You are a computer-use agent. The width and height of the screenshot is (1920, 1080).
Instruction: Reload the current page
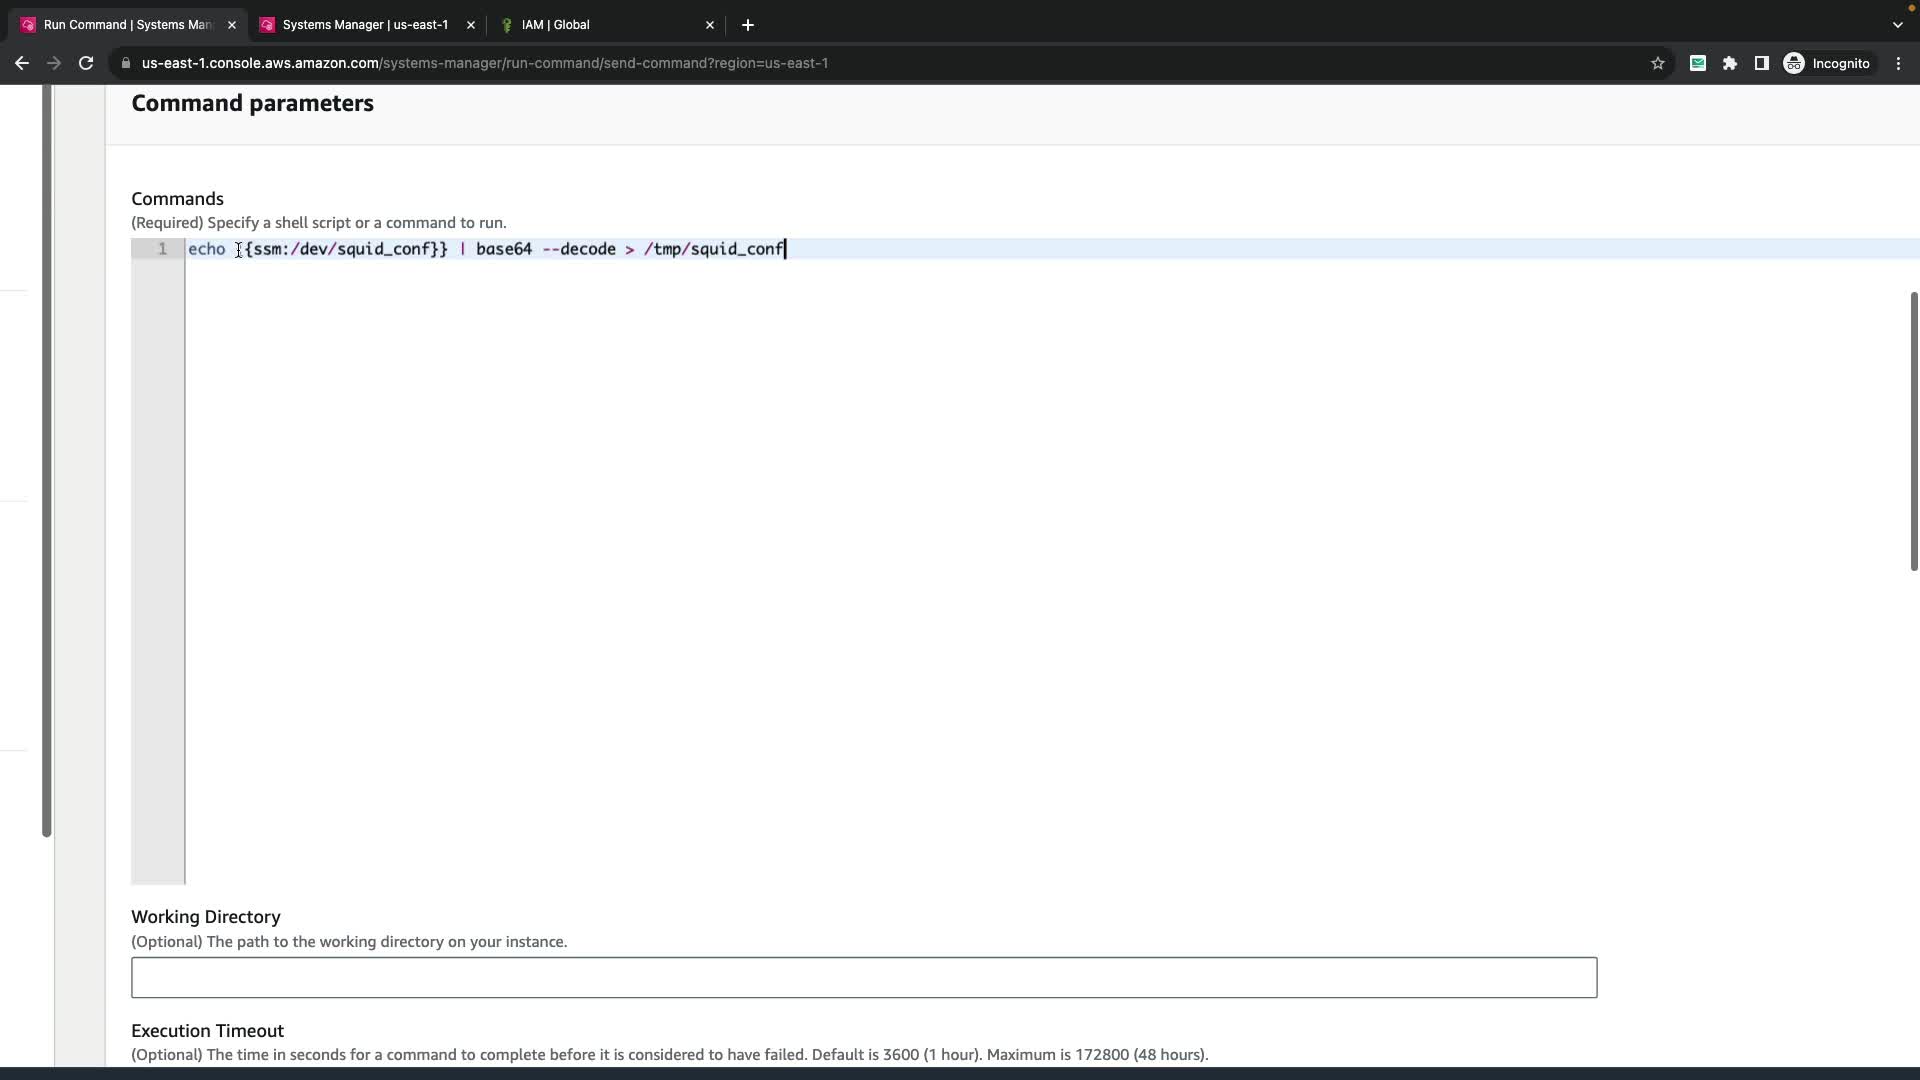[x=86, y=63]
